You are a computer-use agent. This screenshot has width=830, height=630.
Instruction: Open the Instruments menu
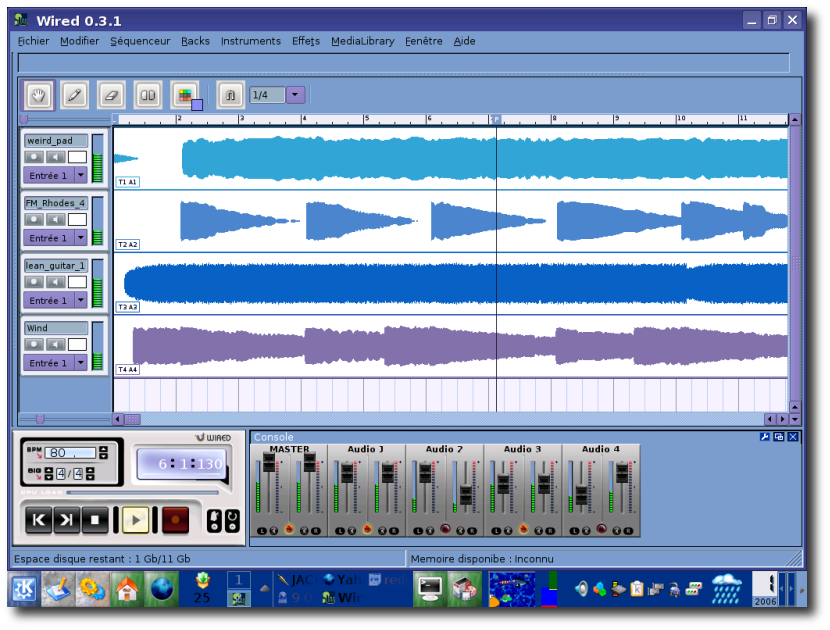pyautogui.click(x=250, y=41)
